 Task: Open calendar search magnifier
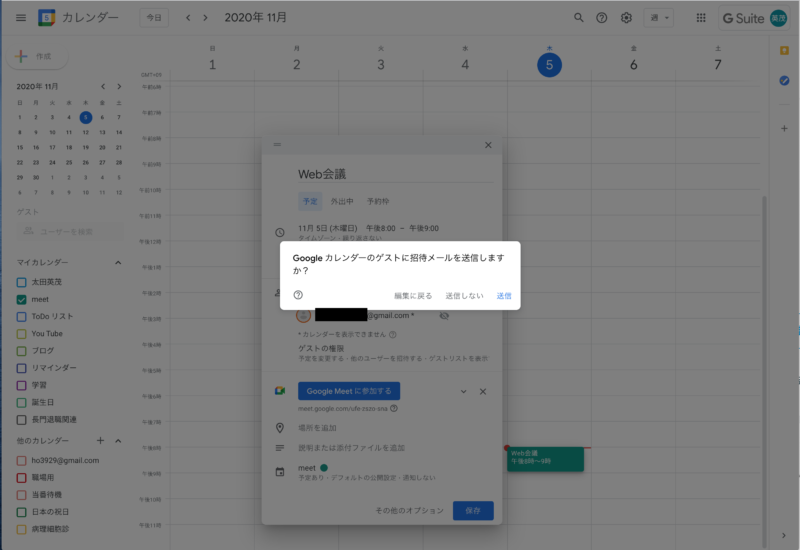tap(579, 18)
